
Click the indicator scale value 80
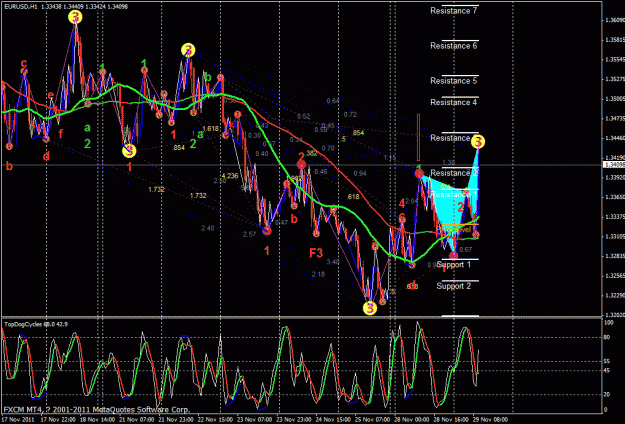coord(608,338)
